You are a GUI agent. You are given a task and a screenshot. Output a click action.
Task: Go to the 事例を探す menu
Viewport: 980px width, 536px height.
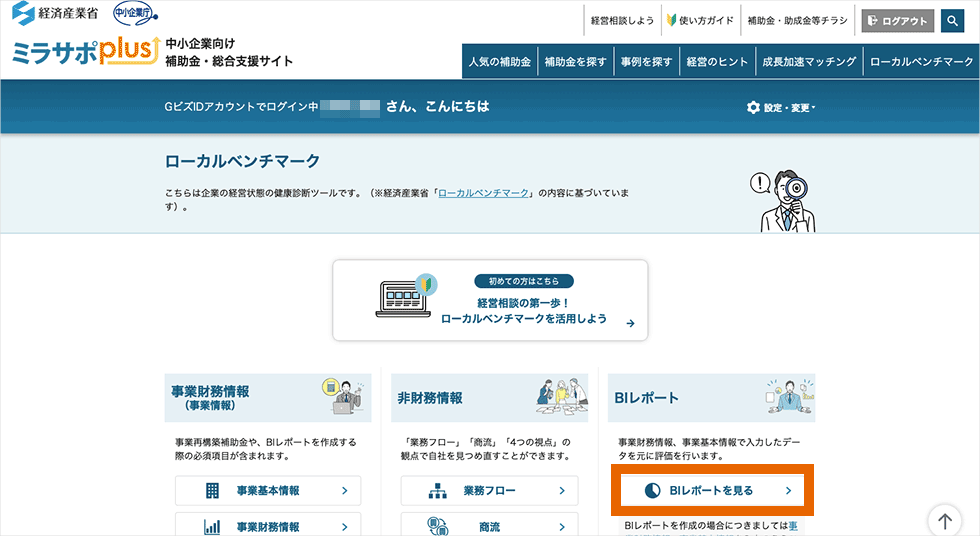pyautogui.click(x=646, y=61)
